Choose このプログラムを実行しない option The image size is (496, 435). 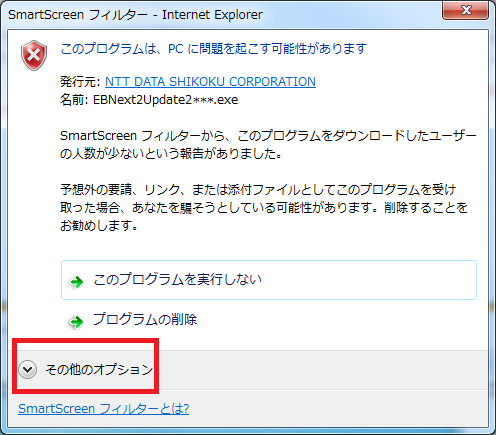(x=269, y=280)
